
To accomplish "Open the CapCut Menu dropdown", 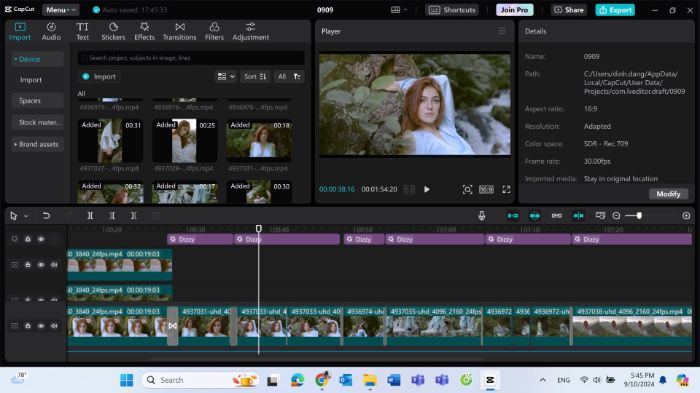I will click(61, 9).
